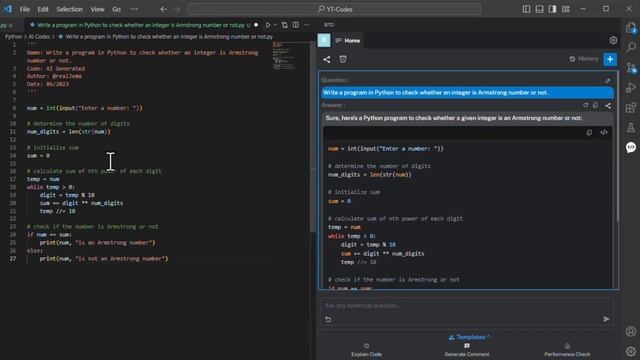Go back with the navigation arrow
The height and width of the screenshot is (360, 640).
click(x=163, y=9)
